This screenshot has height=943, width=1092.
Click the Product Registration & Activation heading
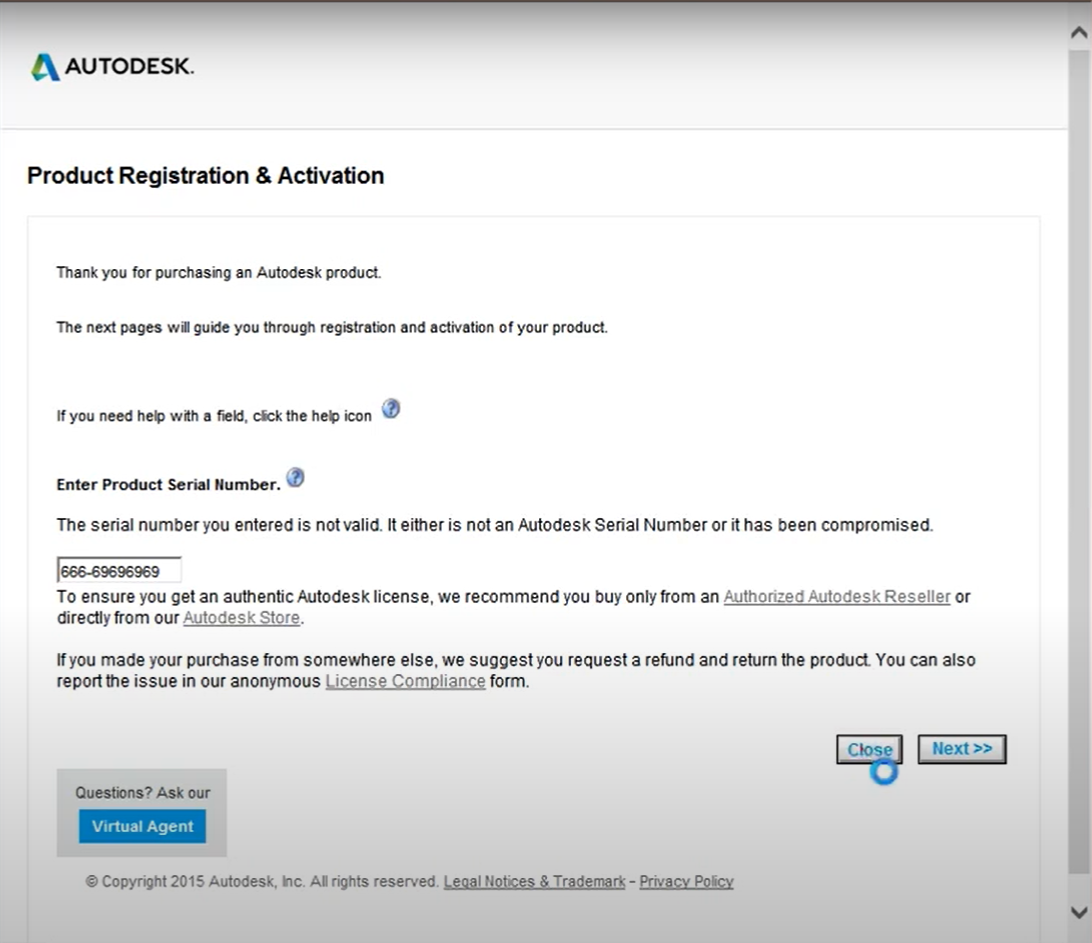point(205,176)
